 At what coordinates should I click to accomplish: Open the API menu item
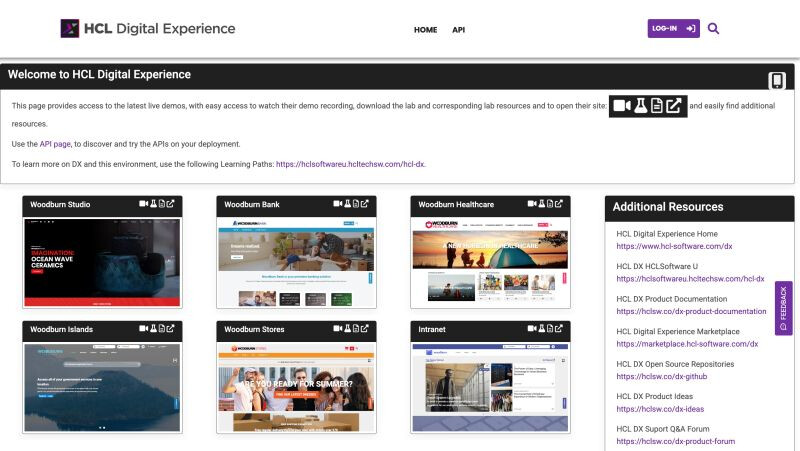point(458,30)
